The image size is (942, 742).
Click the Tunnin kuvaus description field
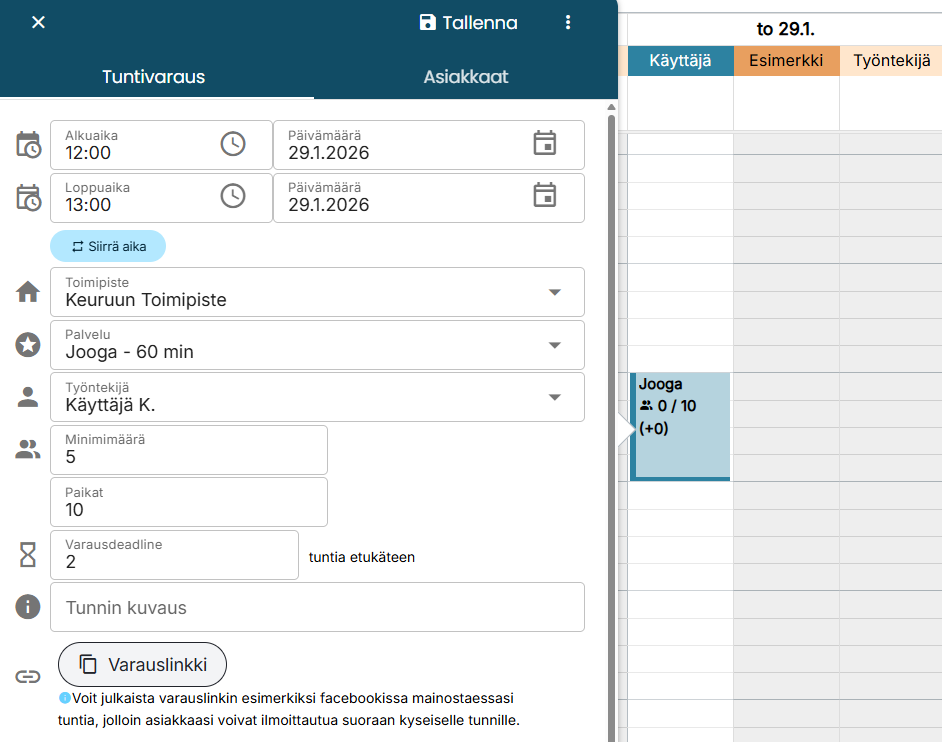(x=317, y=607)
